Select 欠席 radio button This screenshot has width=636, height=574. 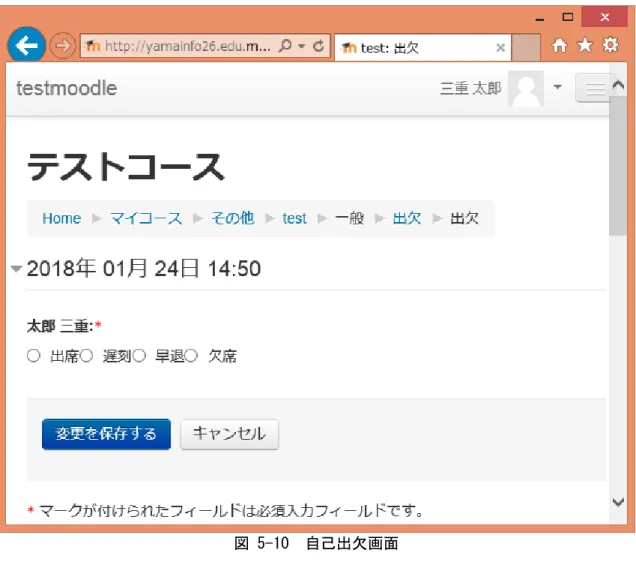coord(191,356)
